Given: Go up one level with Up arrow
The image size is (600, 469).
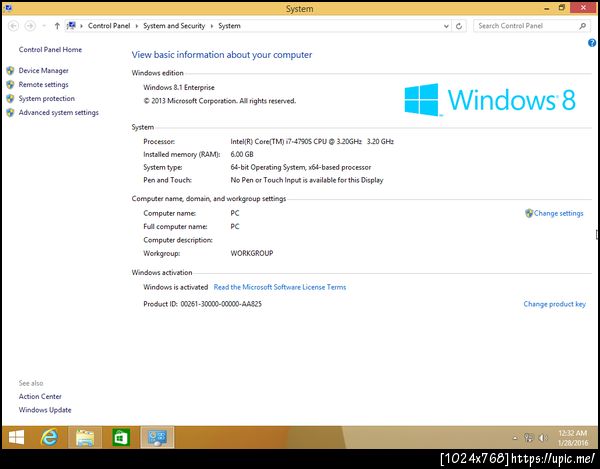Looking at the screenshot, I should (x=57, y=26).
